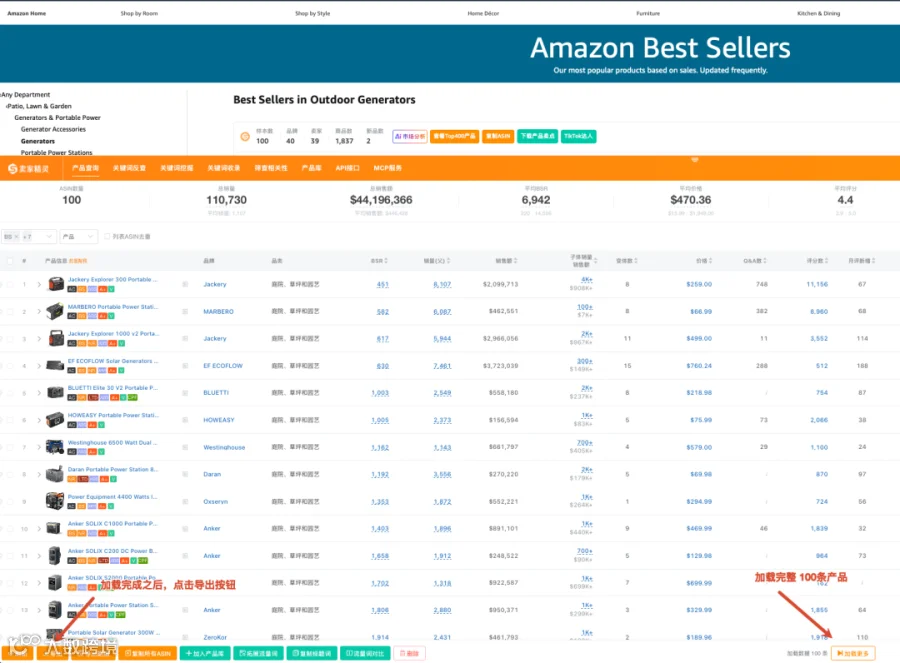Click the copy icon in the BLUETTI row
Screen dimensions: 900x663
tap(185, 393)
